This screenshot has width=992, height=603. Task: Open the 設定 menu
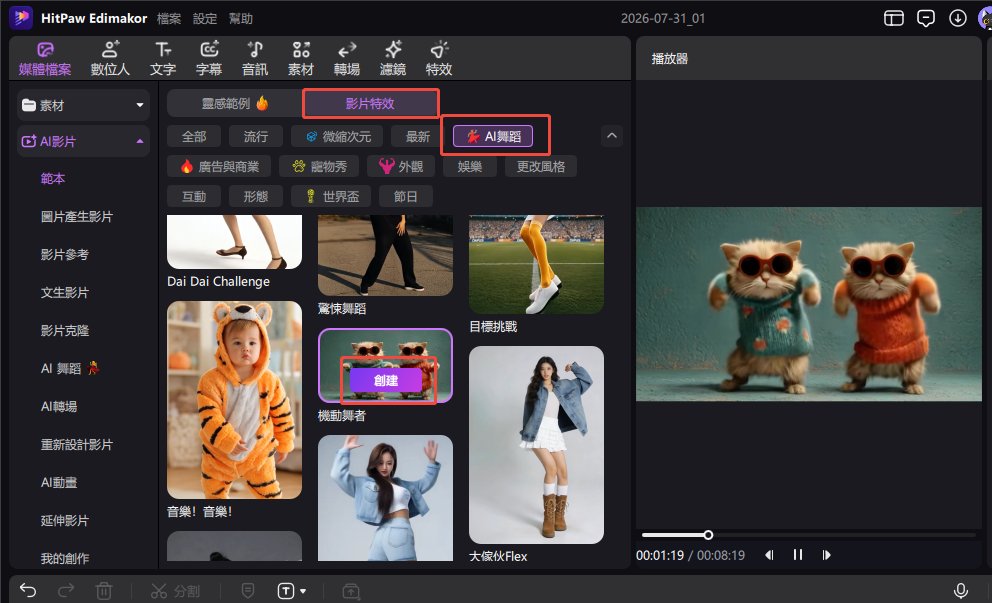coord(205,18)
